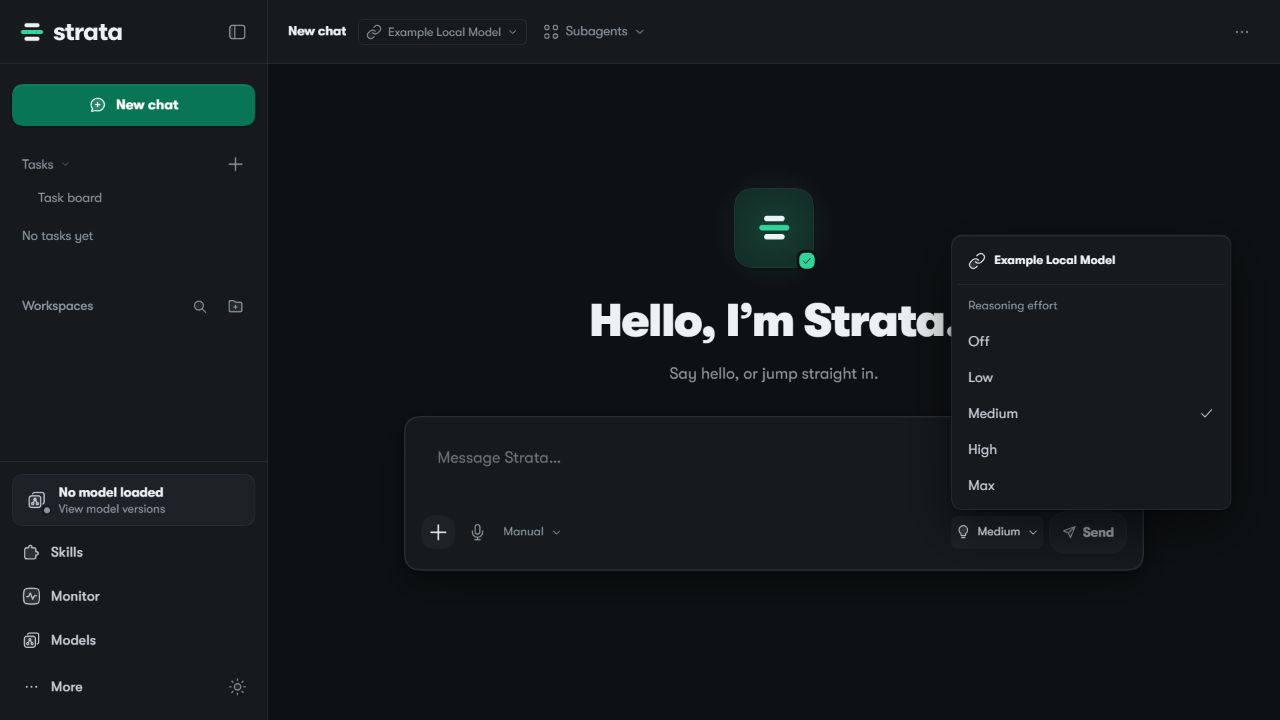Collapse the Tasks section chevron
Viewport: 1280px width, 720px height.
coord(66,164)
